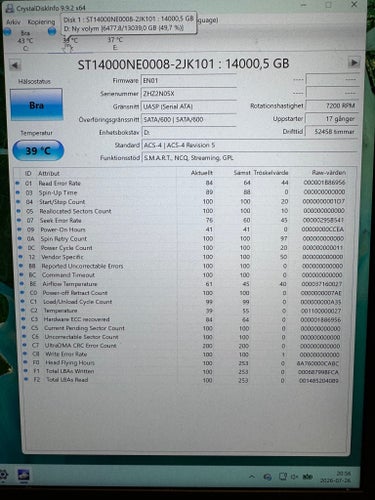Screen dimensions: 375x500
Task: Click the Enhetsbokstav field showing D:
Action: [189, 132]
